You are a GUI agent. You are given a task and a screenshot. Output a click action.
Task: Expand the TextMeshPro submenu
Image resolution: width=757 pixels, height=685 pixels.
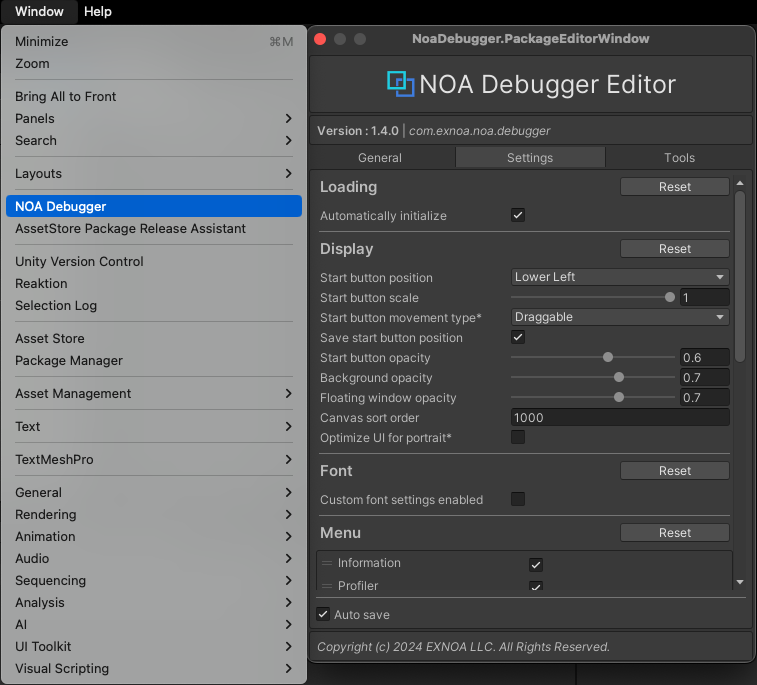[154, 460]
